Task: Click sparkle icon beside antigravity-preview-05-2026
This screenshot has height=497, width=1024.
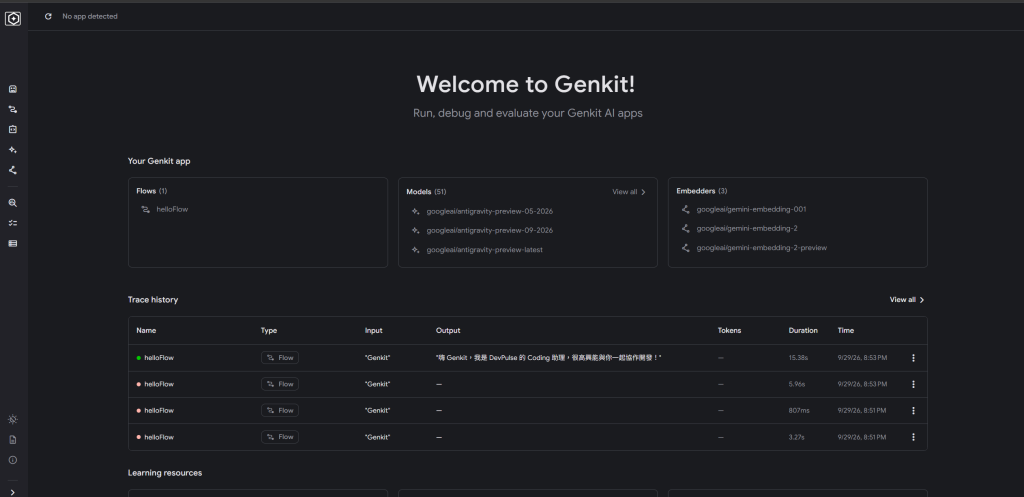Action: coord(415,212)
